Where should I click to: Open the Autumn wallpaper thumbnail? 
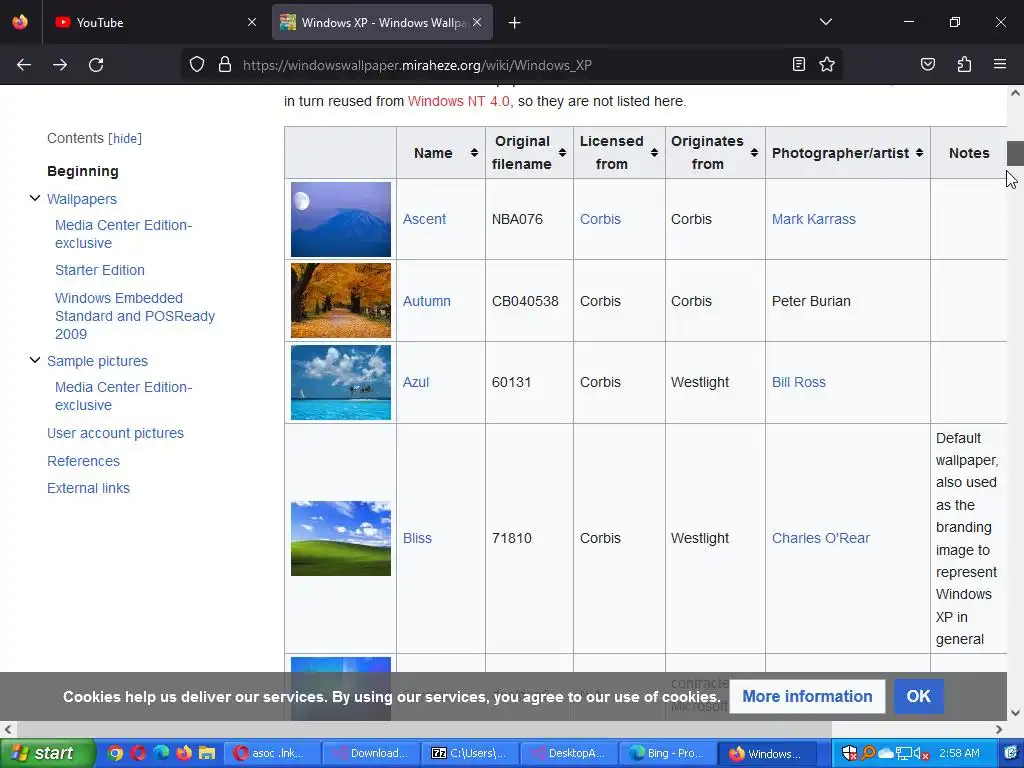tap(341, 300)
